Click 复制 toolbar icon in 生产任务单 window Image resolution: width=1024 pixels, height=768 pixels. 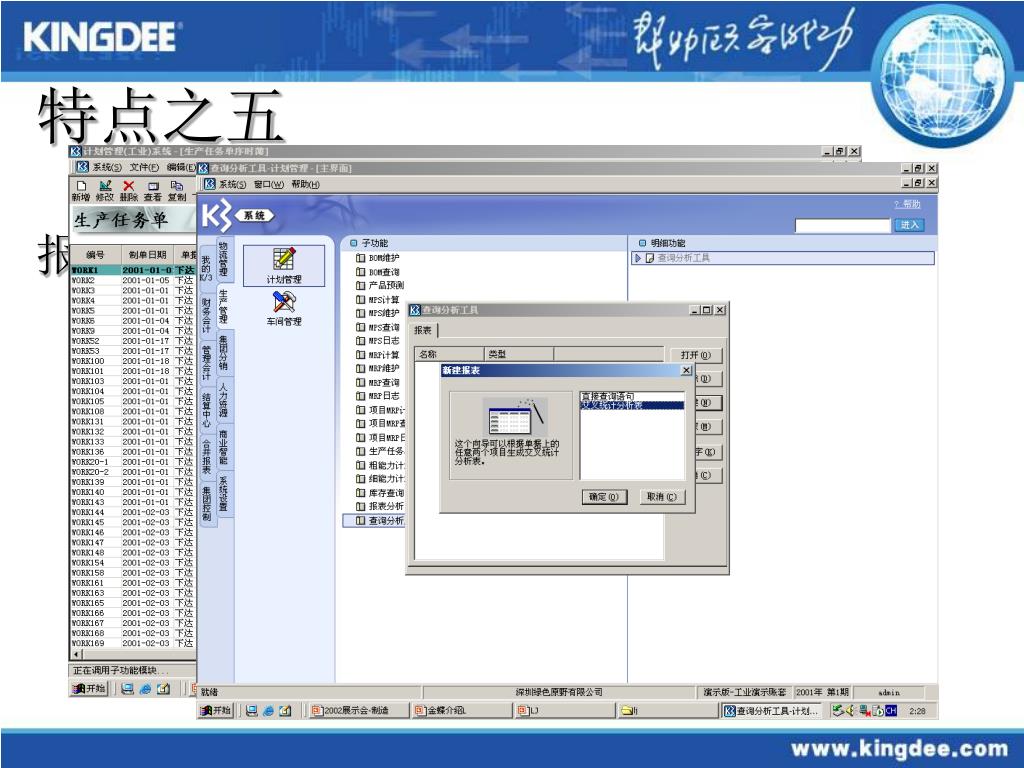click(177, 191)
